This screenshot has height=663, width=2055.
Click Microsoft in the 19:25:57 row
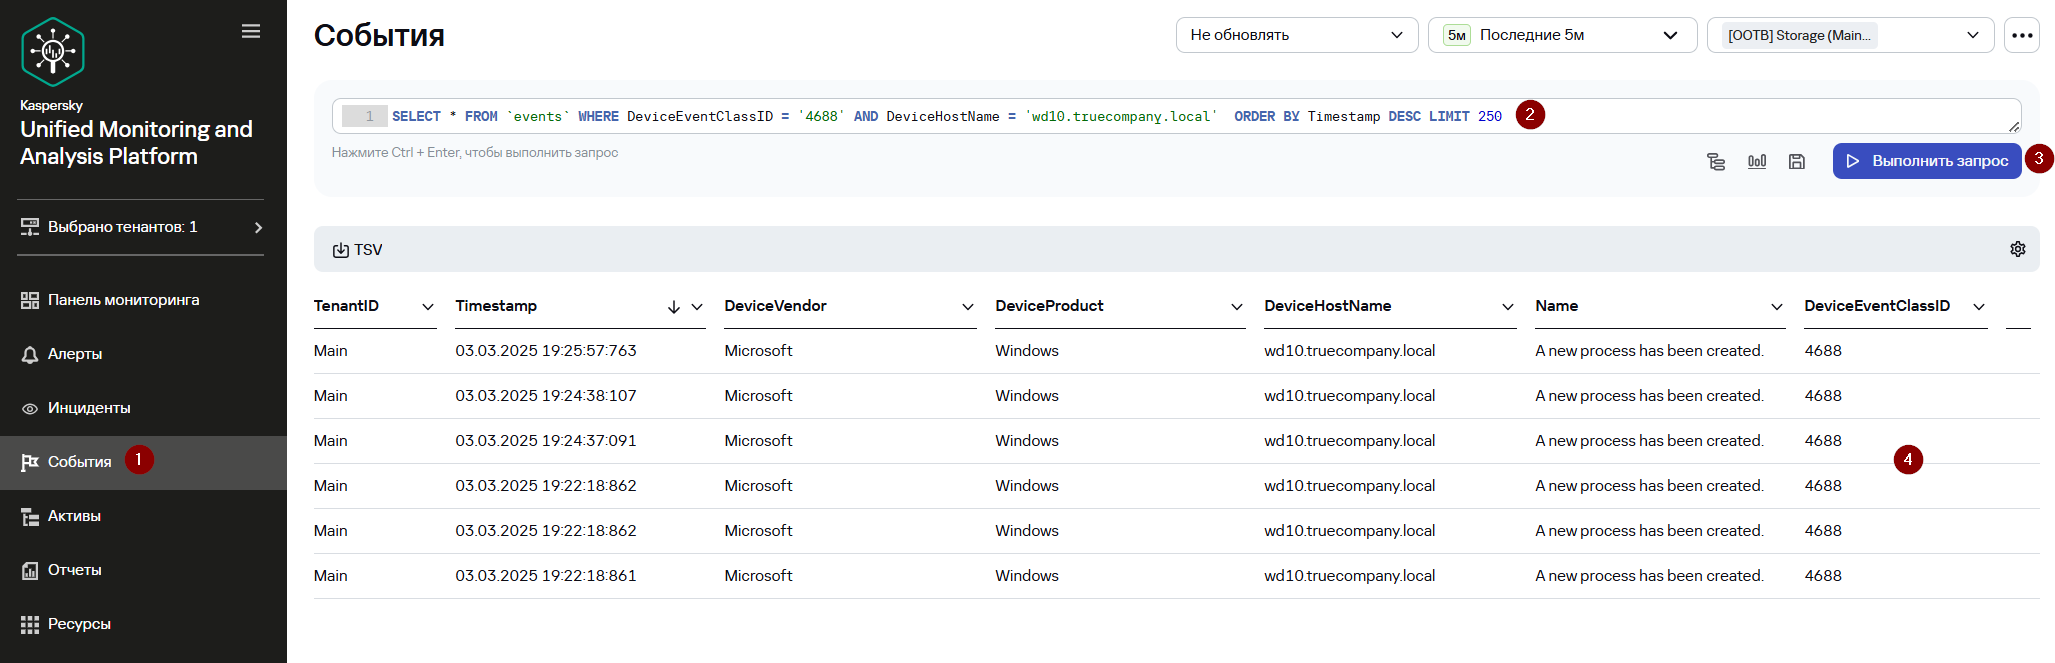758,351
